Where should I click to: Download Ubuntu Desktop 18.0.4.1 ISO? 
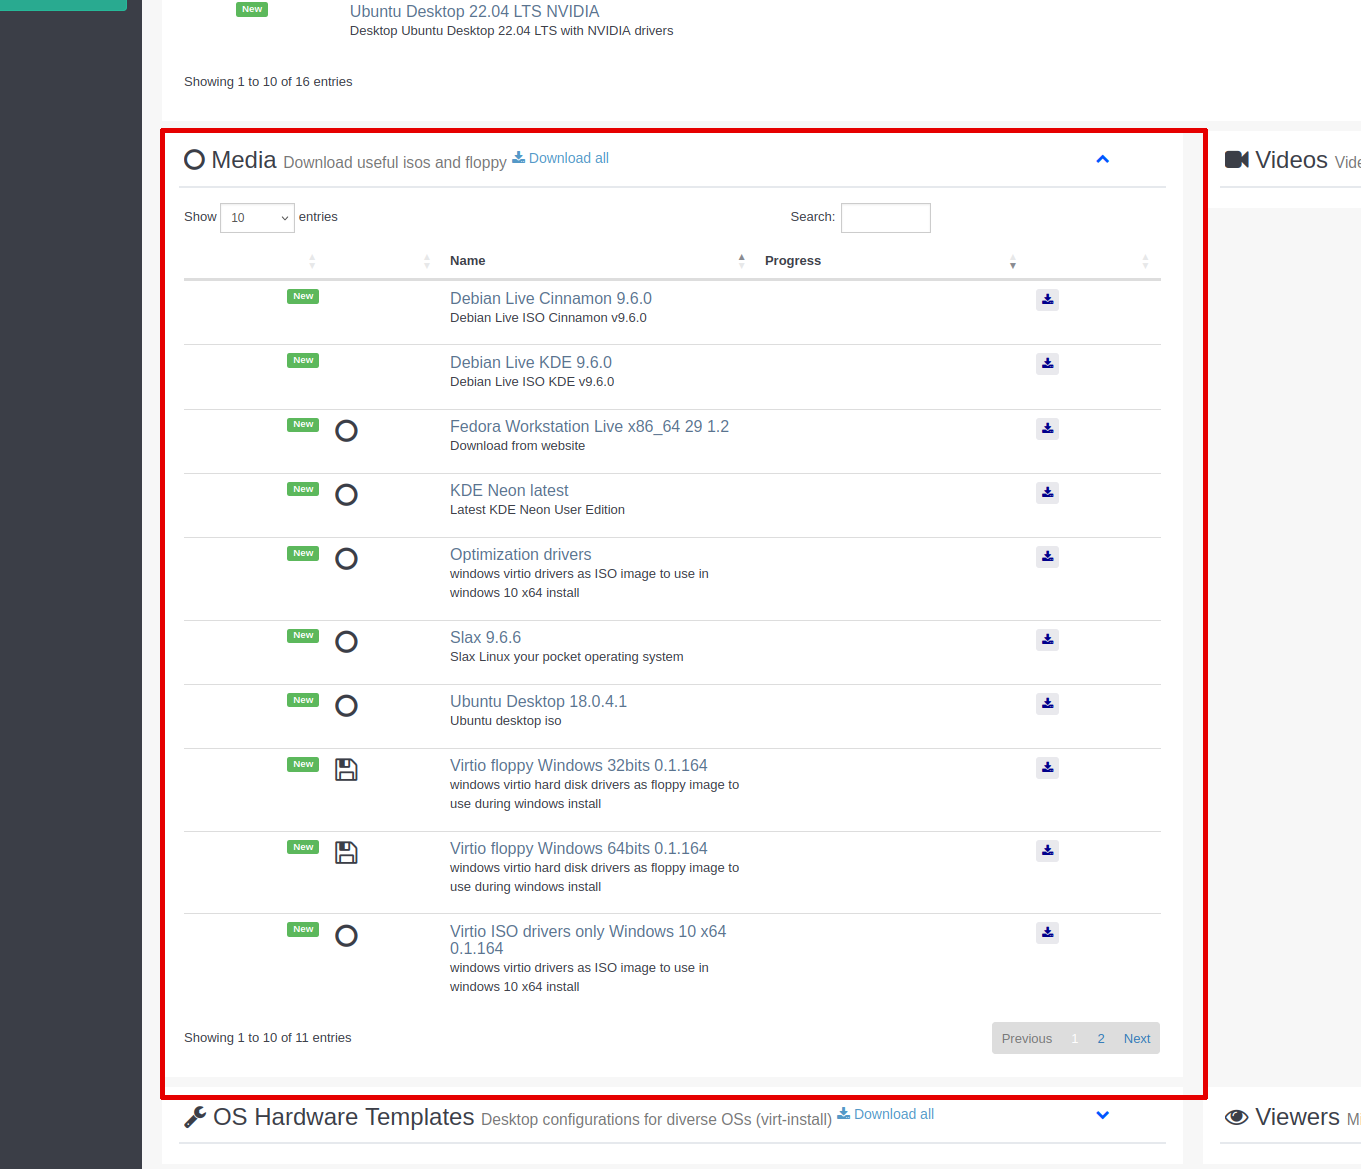[x=1047, y=704]
